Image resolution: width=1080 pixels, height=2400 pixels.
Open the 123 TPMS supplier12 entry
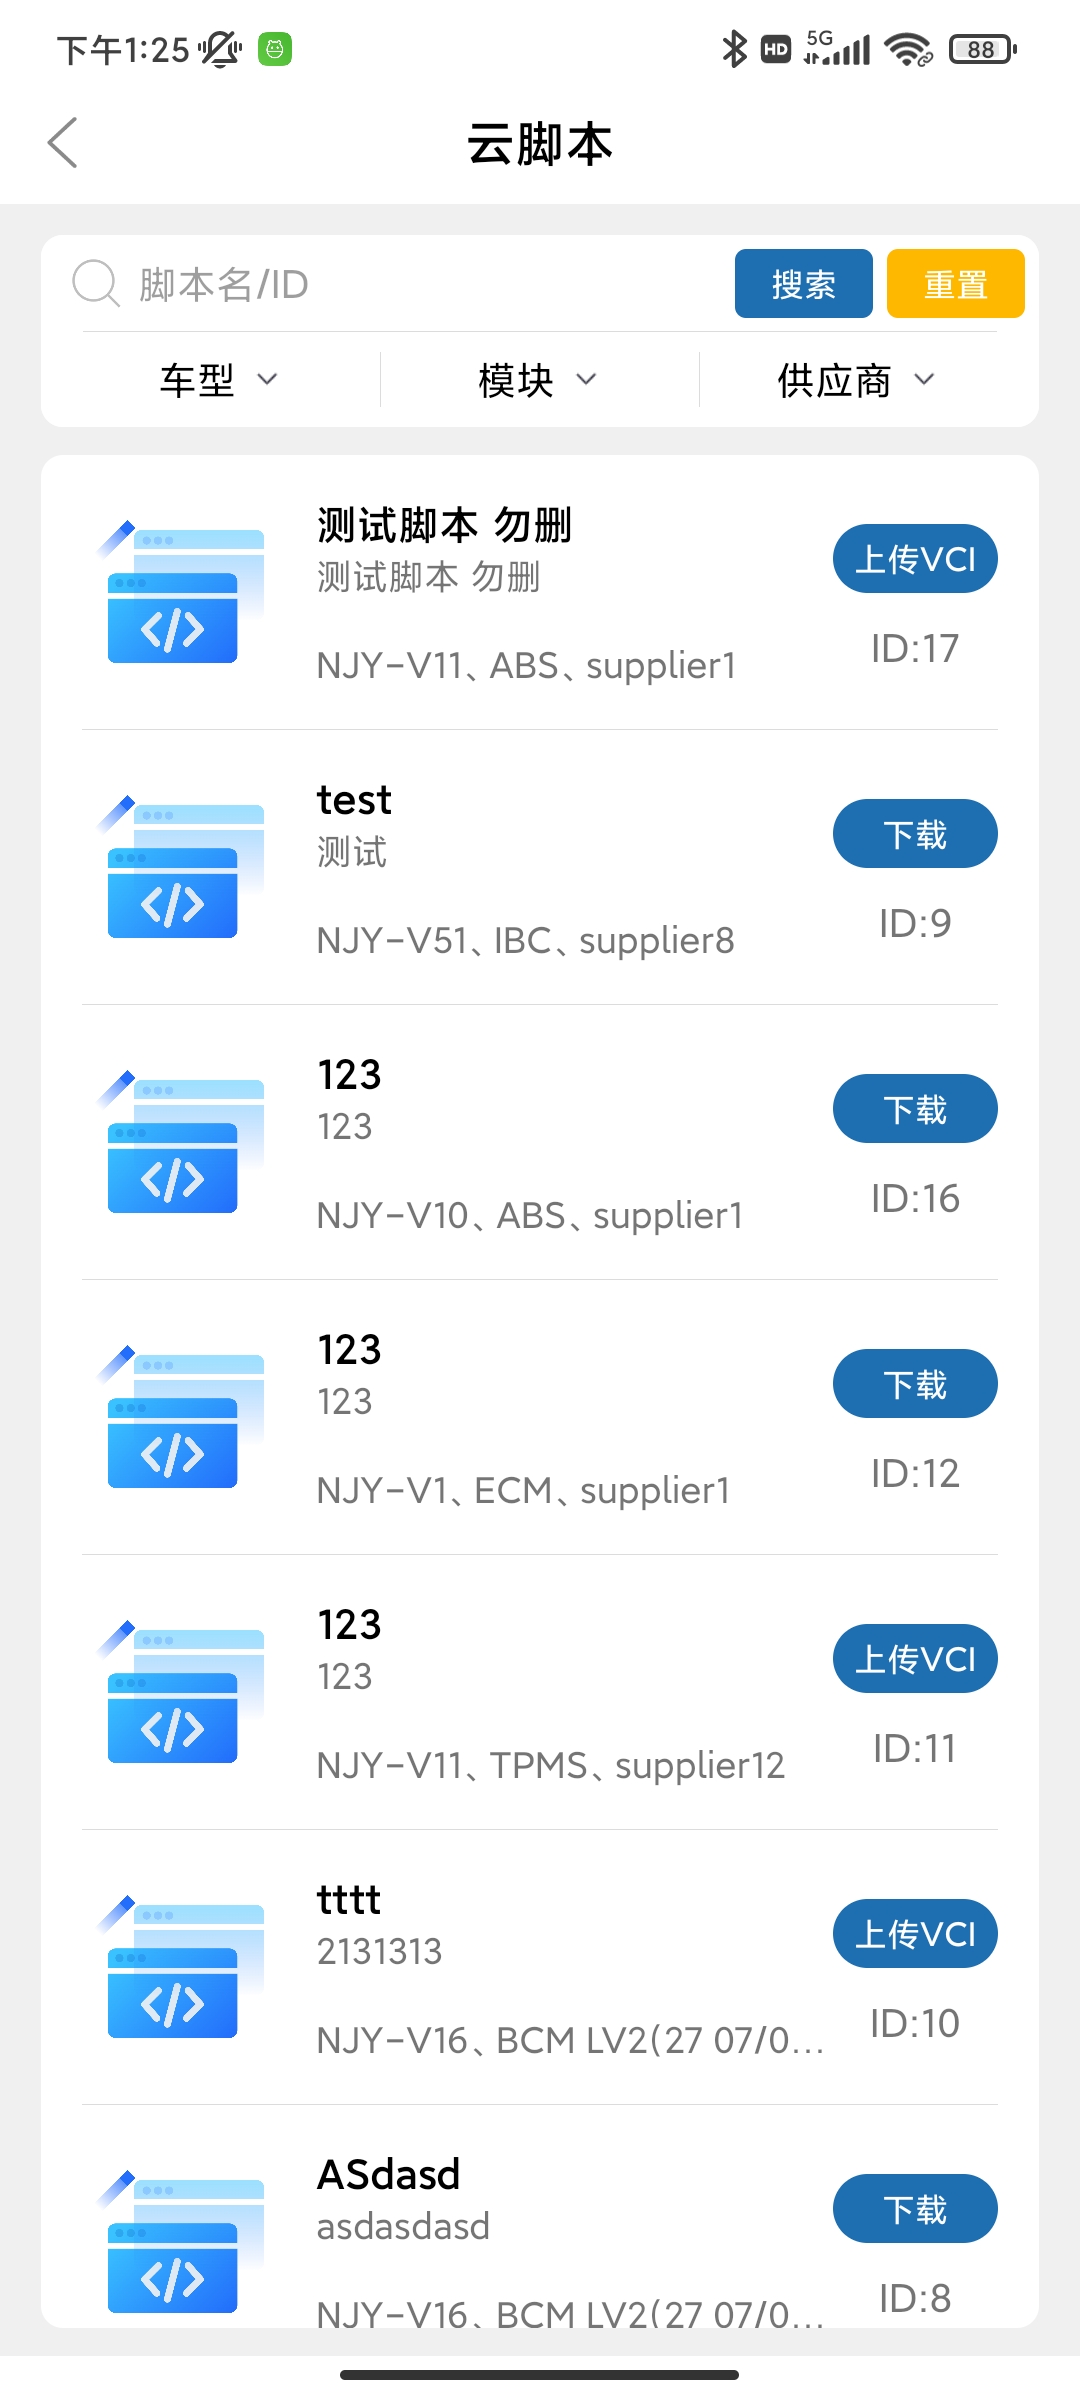(540, 1692)
